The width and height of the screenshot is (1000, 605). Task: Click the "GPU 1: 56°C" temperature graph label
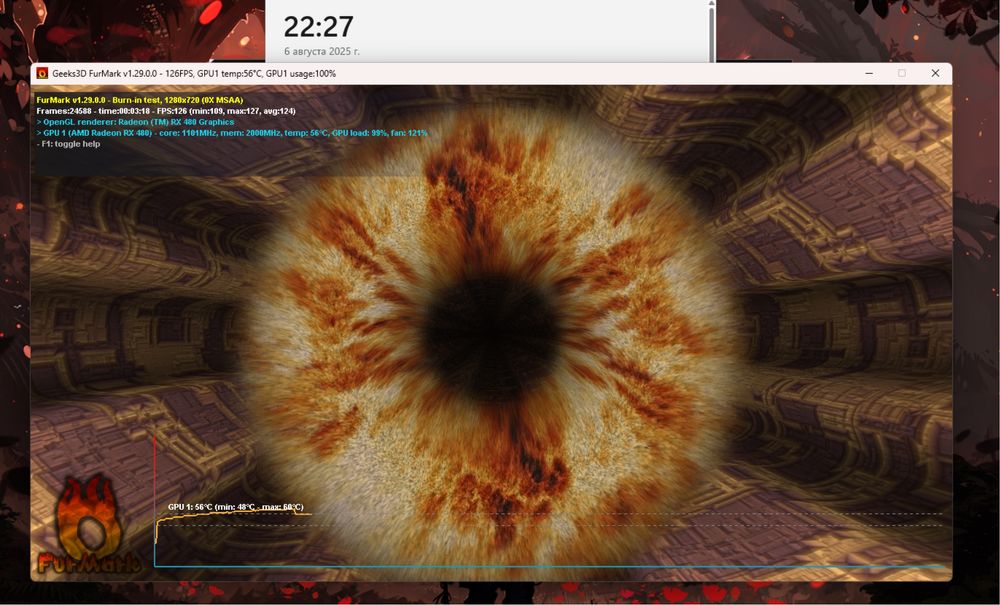click(x=236, y=507)
